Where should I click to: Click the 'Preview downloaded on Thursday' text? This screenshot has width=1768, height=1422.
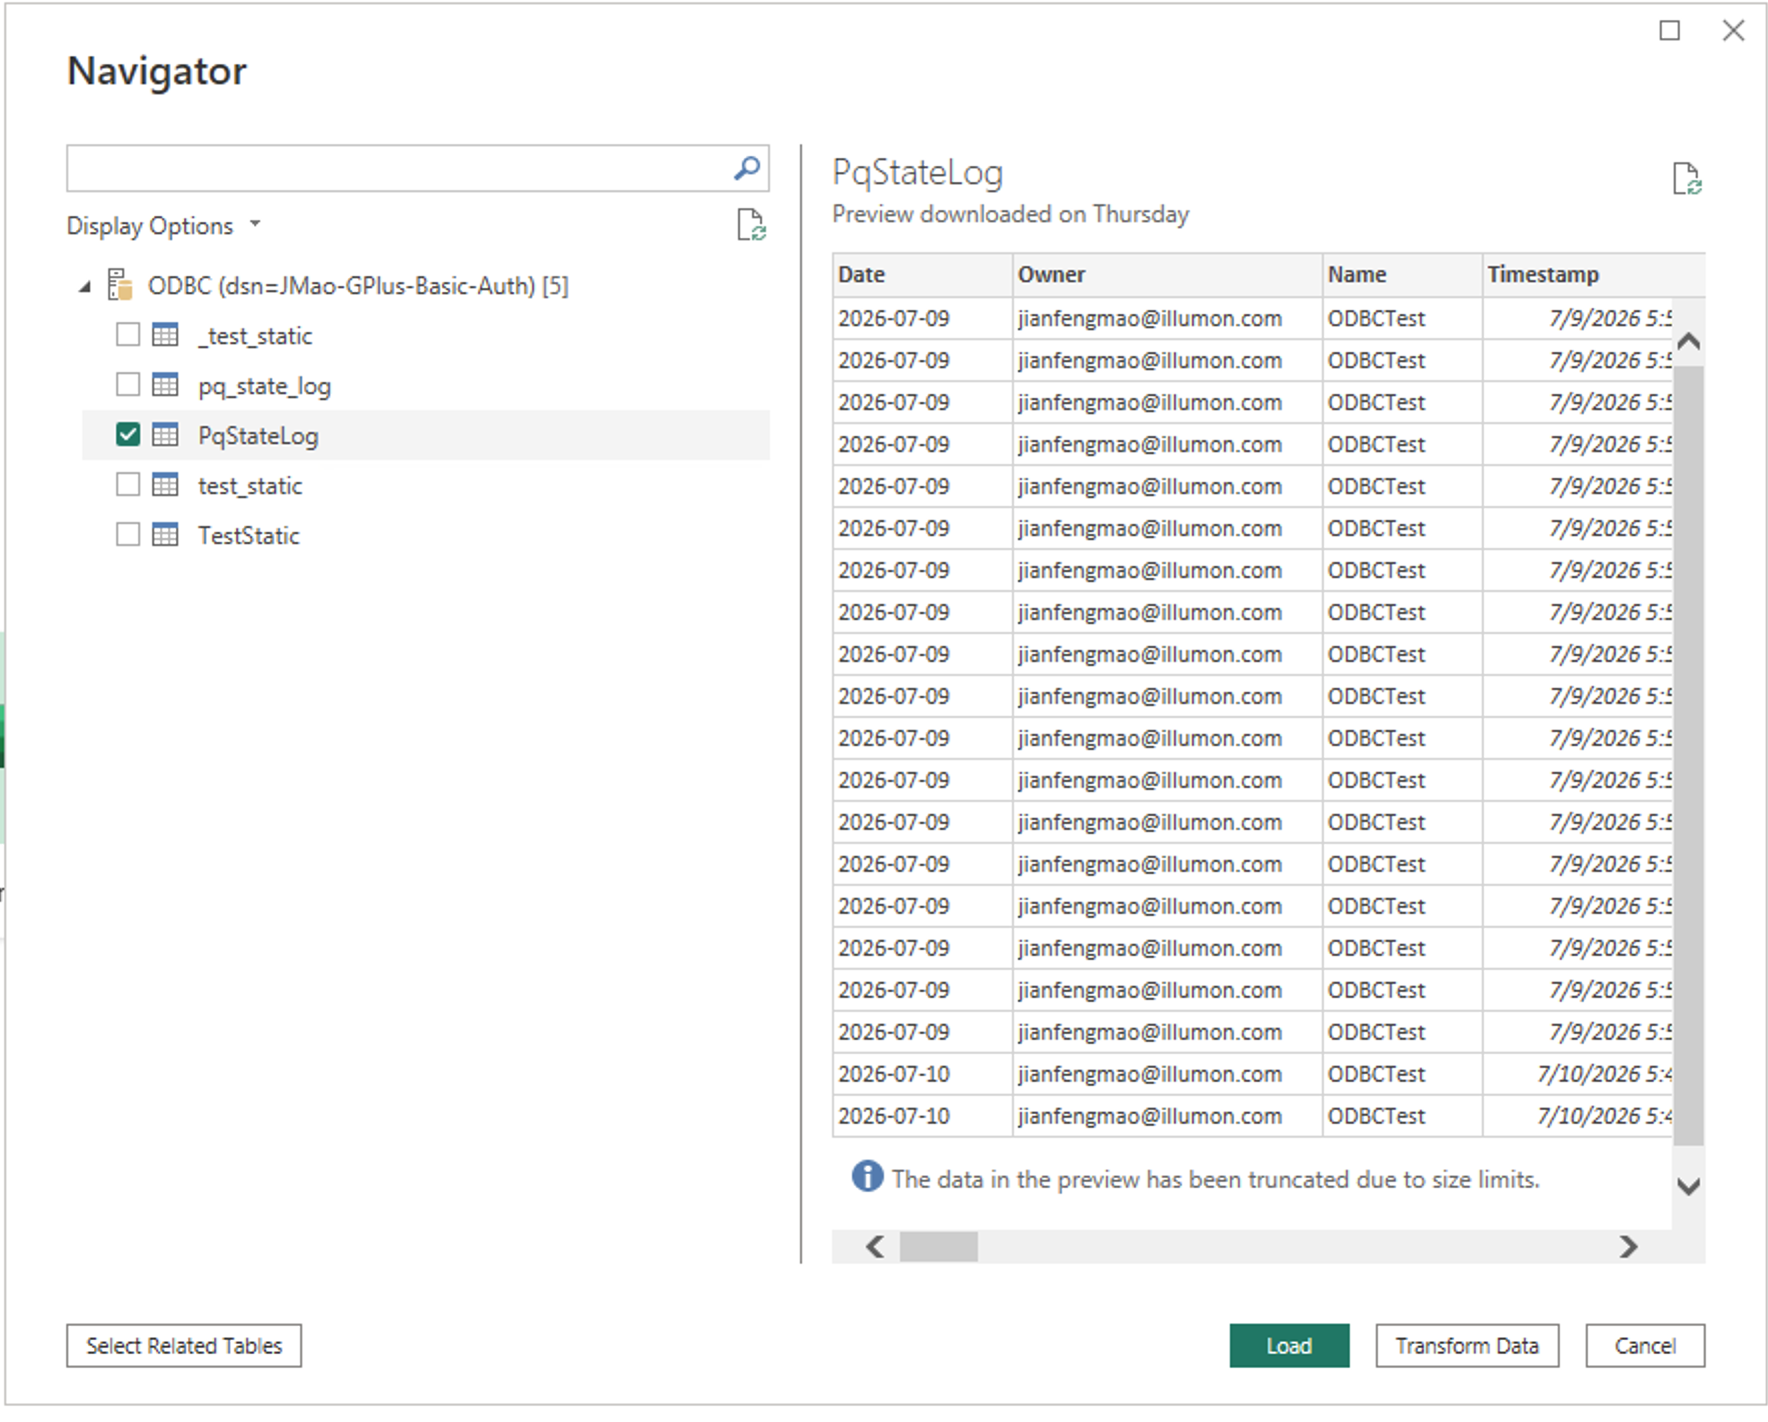(x=1011, y=214)
